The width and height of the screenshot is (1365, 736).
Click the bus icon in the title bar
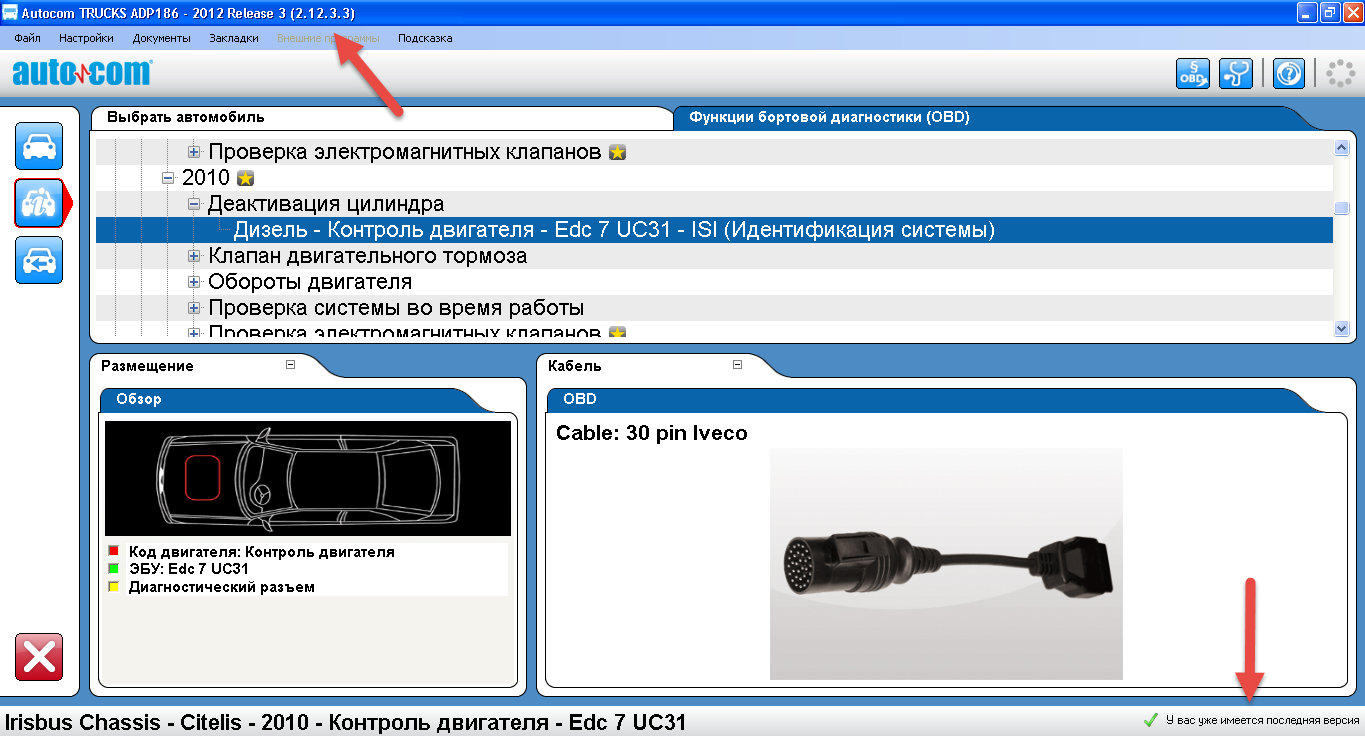[x=10, y=13]
